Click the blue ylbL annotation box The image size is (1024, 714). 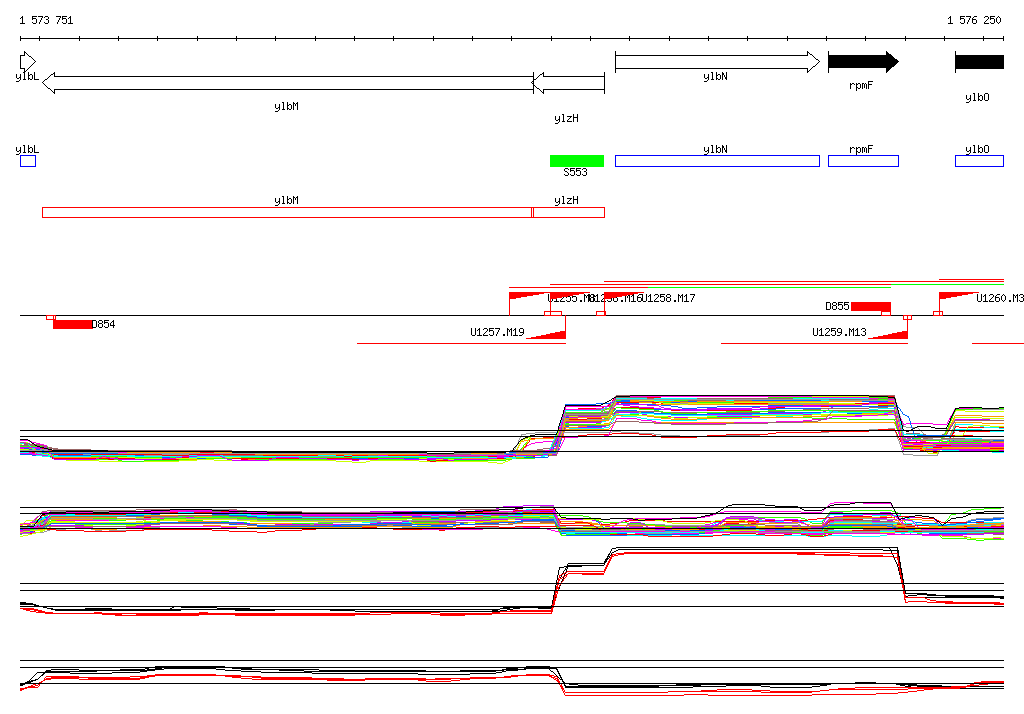(x=28, y=161)
